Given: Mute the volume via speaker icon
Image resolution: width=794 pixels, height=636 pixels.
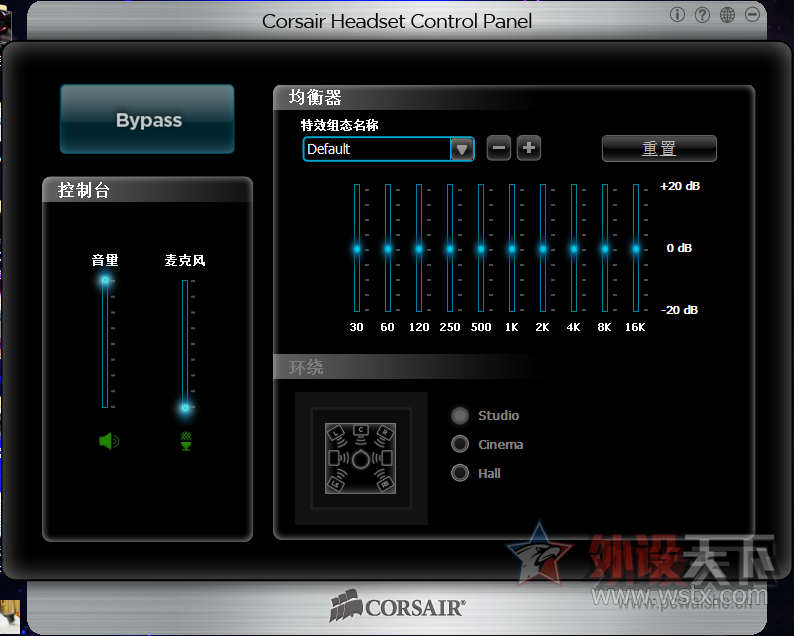Looking at the screenshot, I should 109,441.
